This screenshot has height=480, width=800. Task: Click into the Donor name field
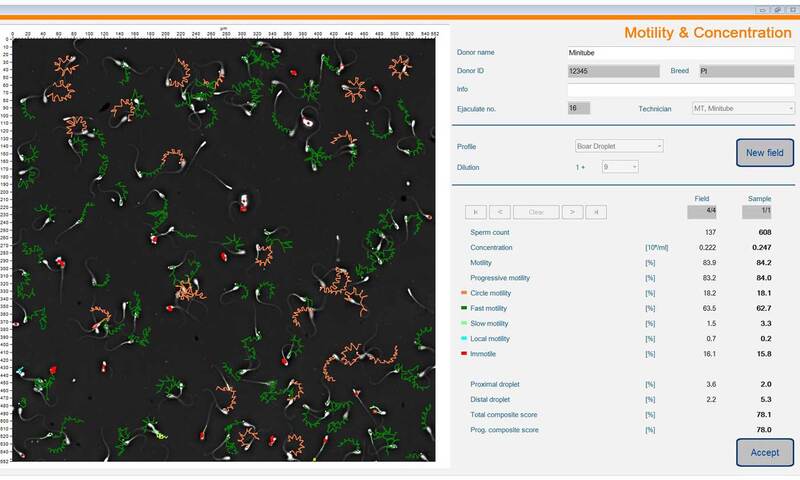680,53
